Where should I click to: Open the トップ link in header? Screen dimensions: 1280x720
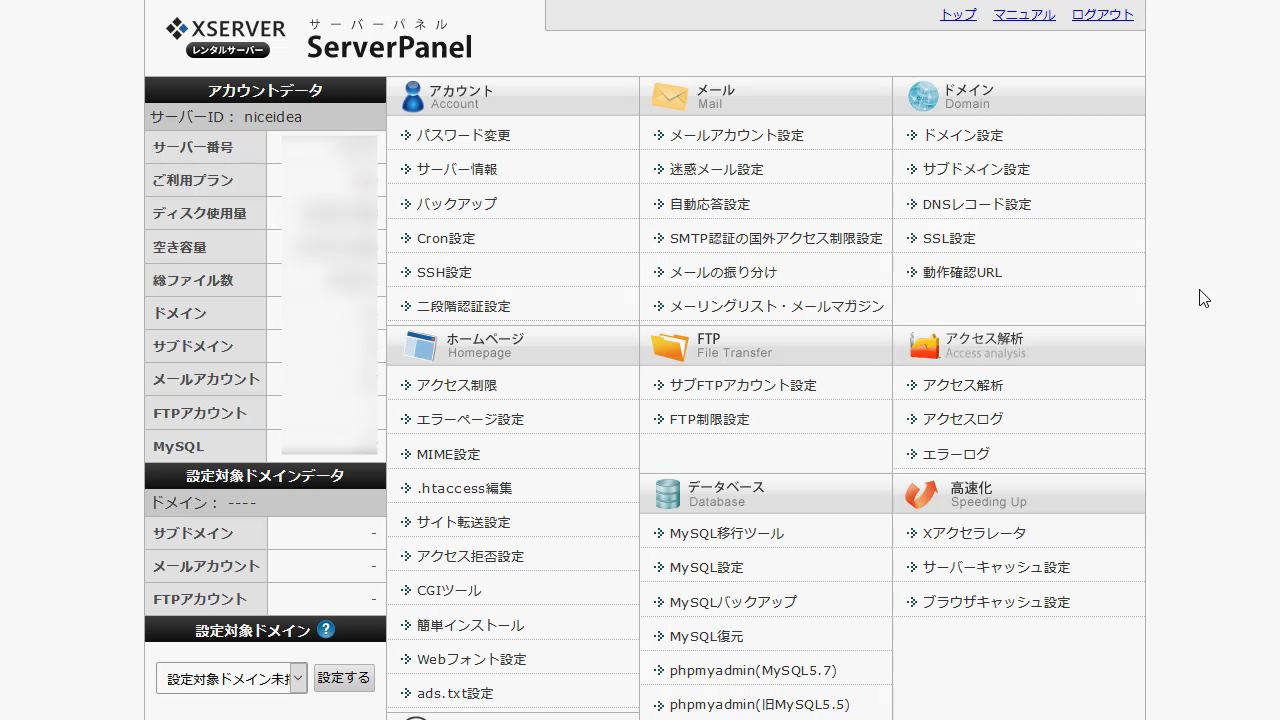click(x=958, y=15)
